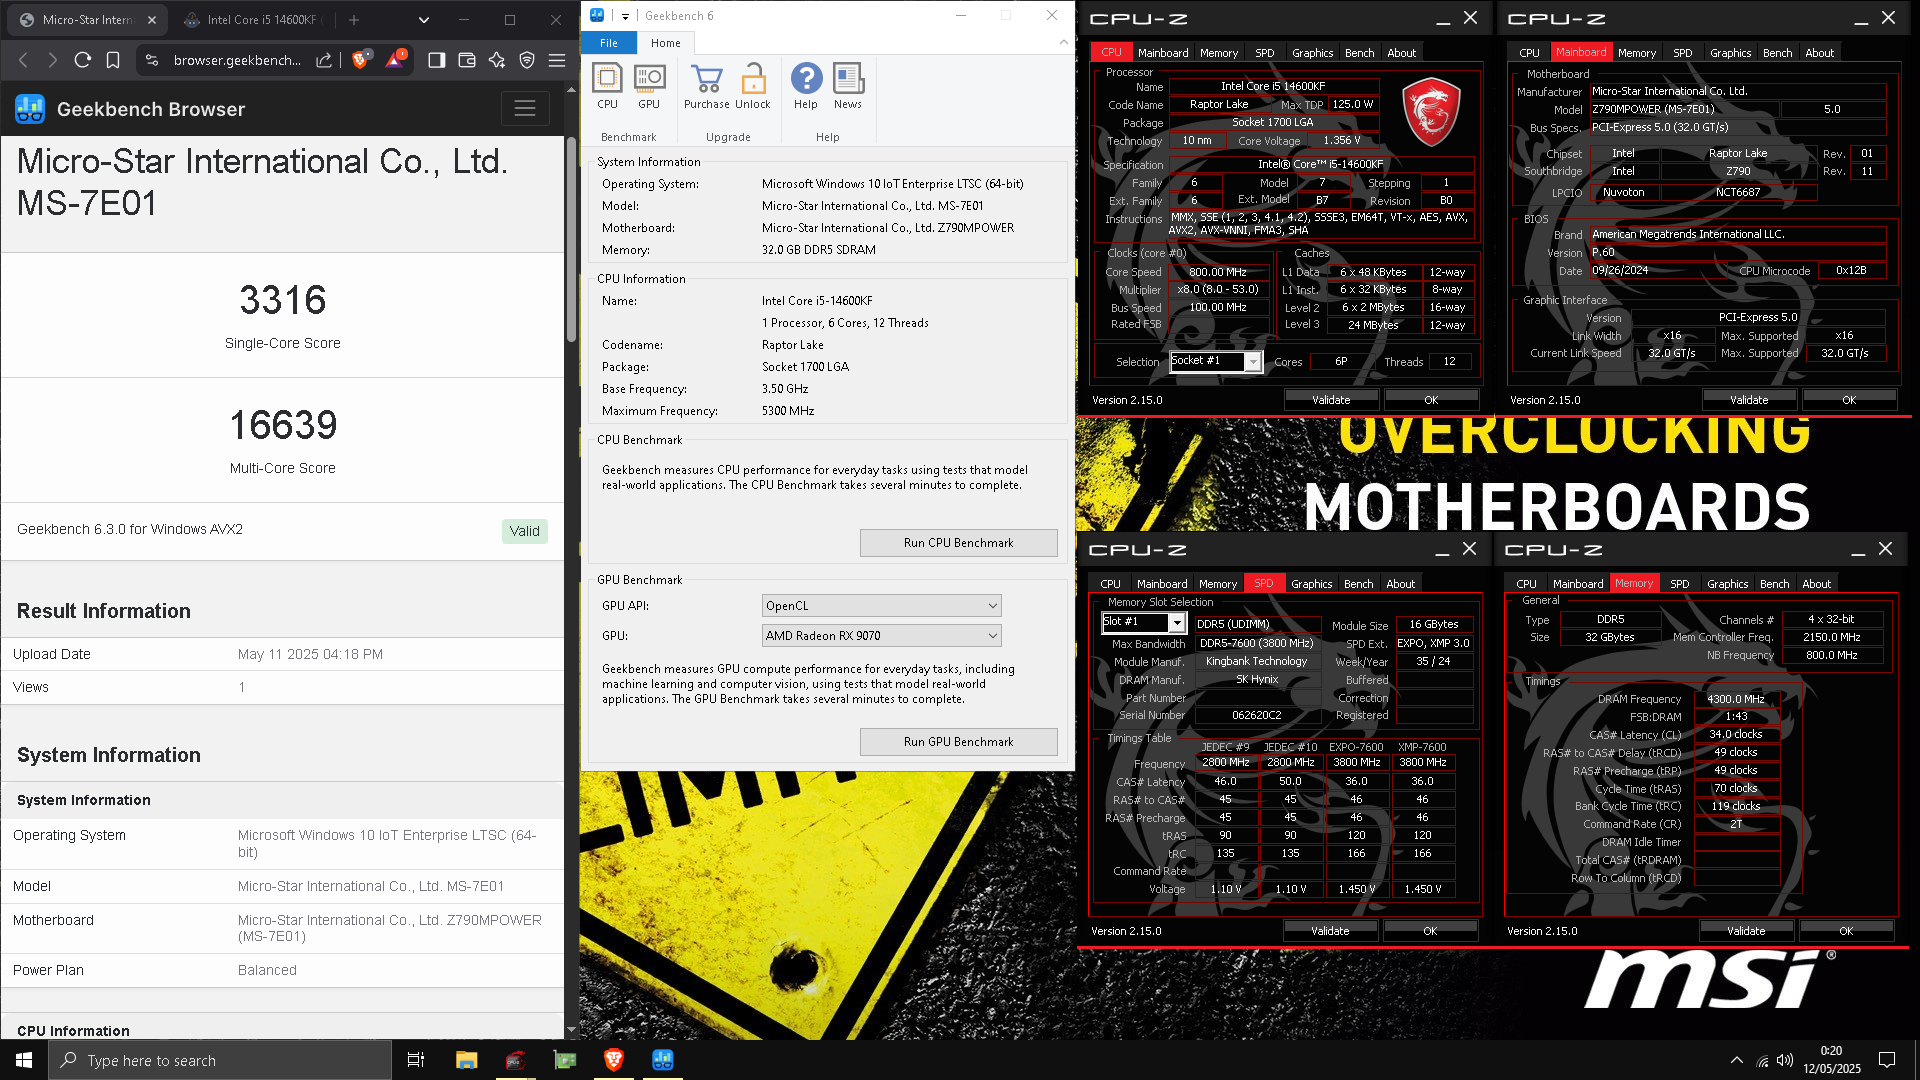Open the browser tab list chevron

tap(423, 19)
